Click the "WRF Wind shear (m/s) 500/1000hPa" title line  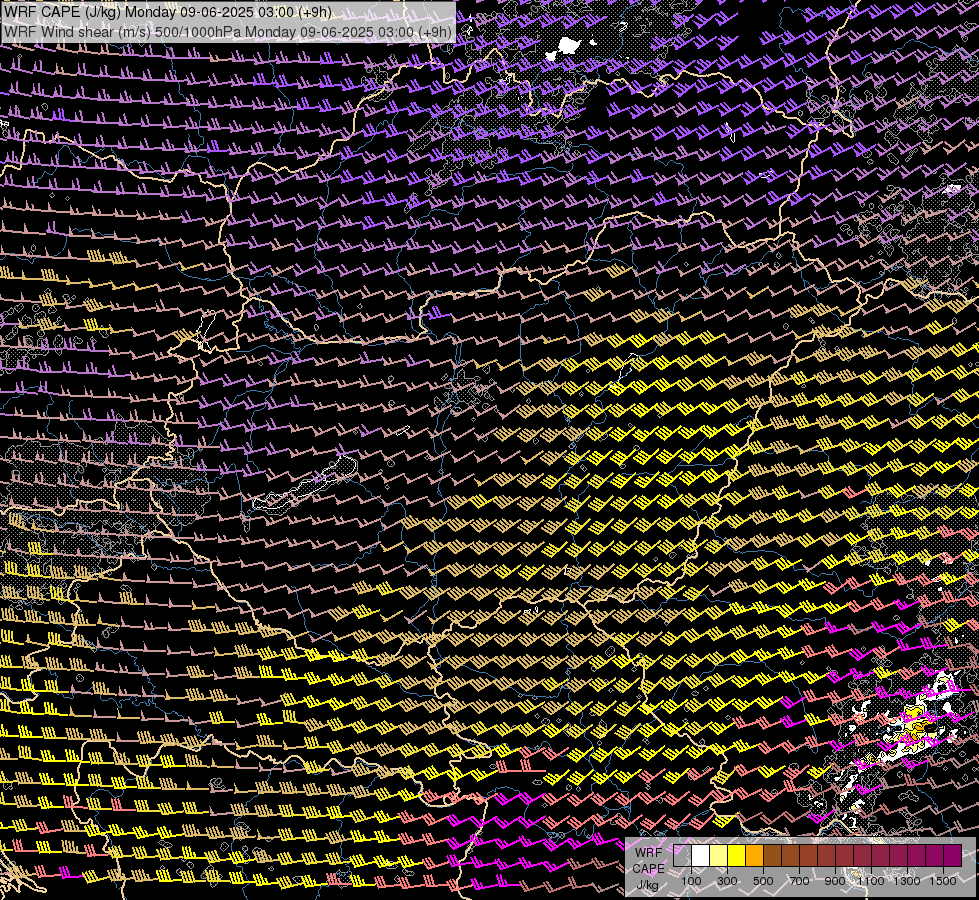(x=227, y=32)
